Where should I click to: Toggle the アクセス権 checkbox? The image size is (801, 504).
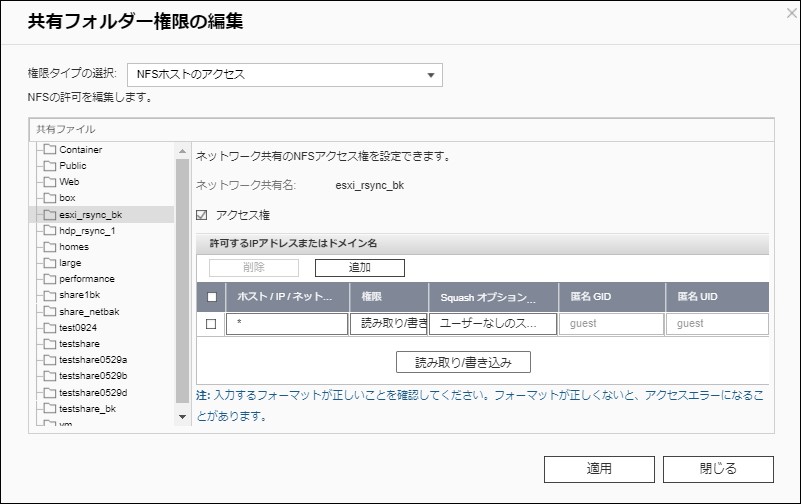[201, 215]
